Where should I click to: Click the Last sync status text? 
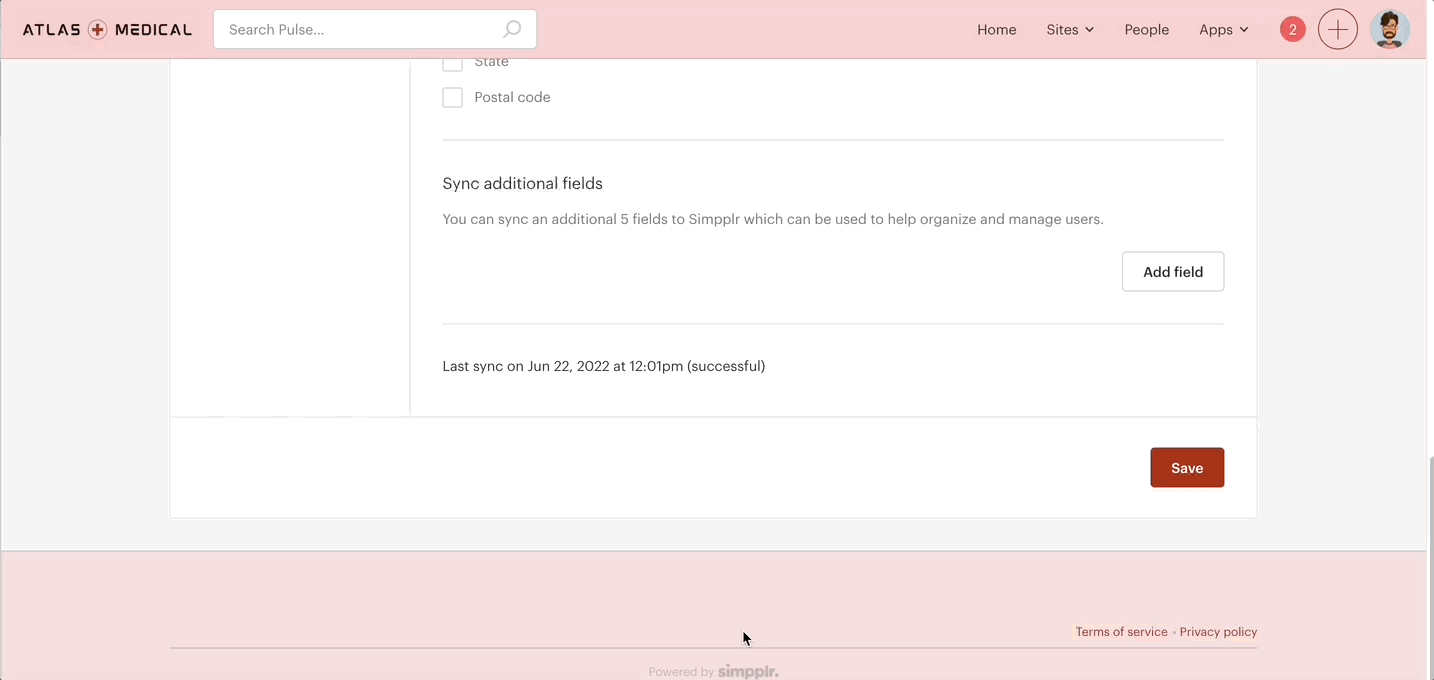pos(604,366)
